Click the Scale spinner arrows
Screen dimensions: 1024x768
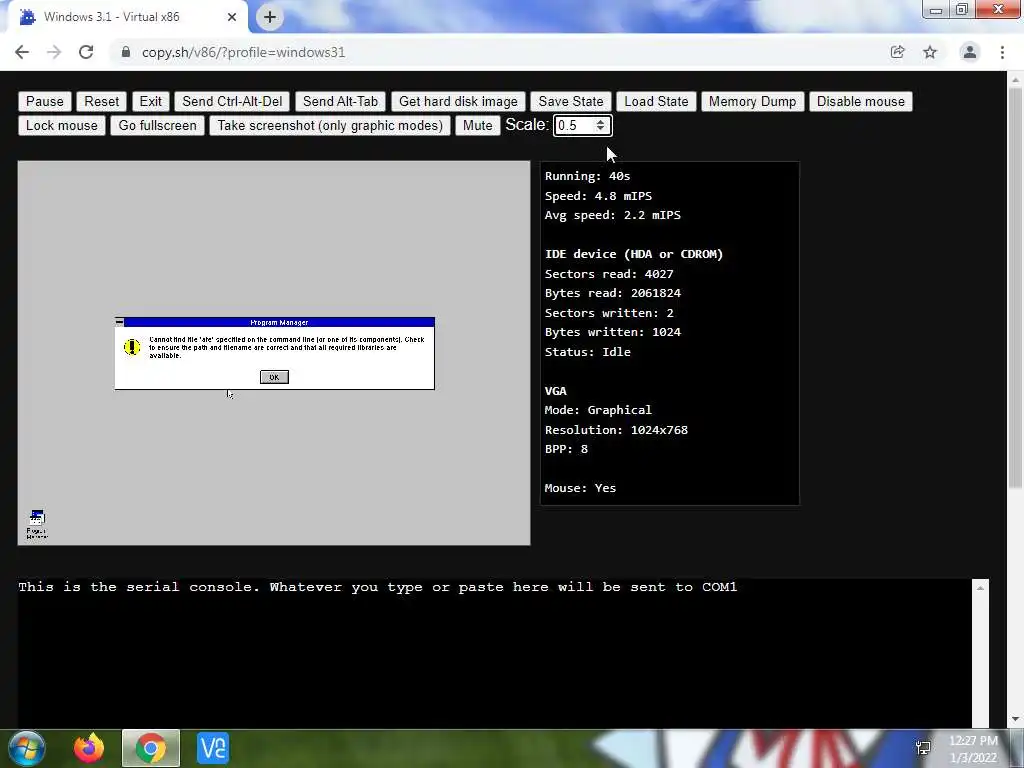(x=600, y=125)
